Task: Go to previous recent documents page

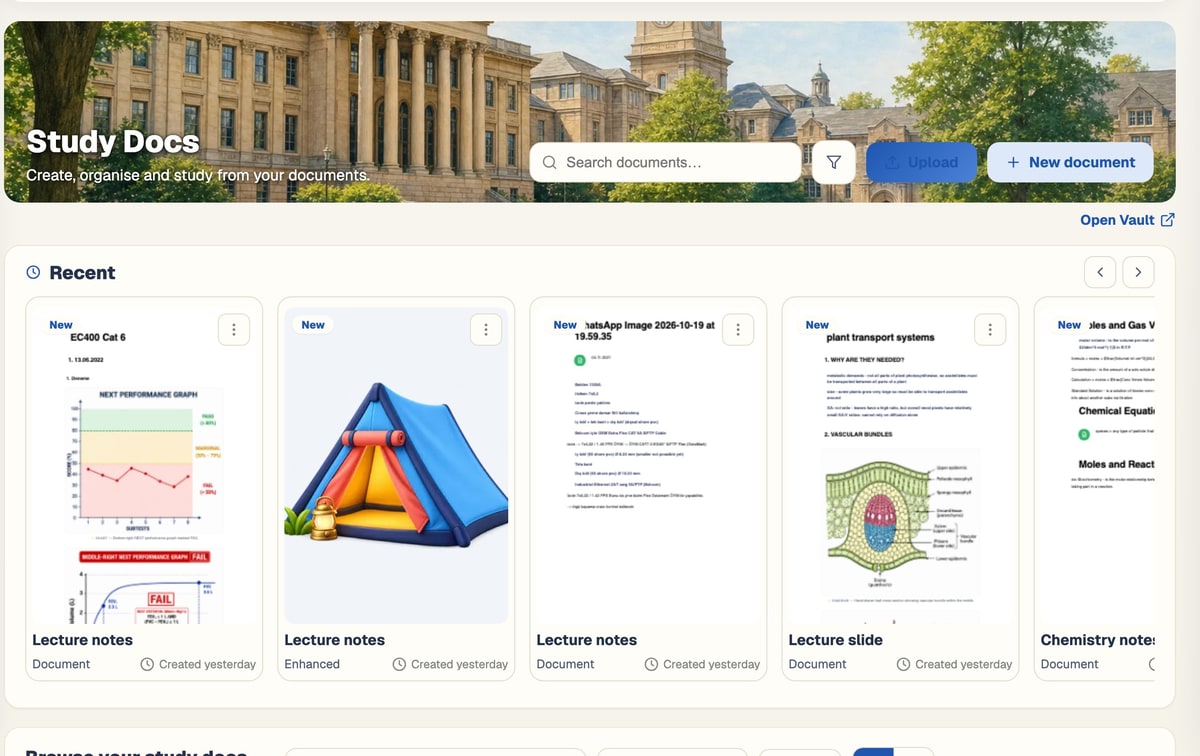Action: click(x=1100, y=272)
